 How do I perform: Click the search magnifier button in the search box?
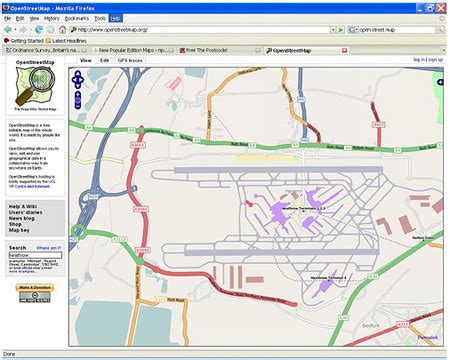tap(441, 30)
